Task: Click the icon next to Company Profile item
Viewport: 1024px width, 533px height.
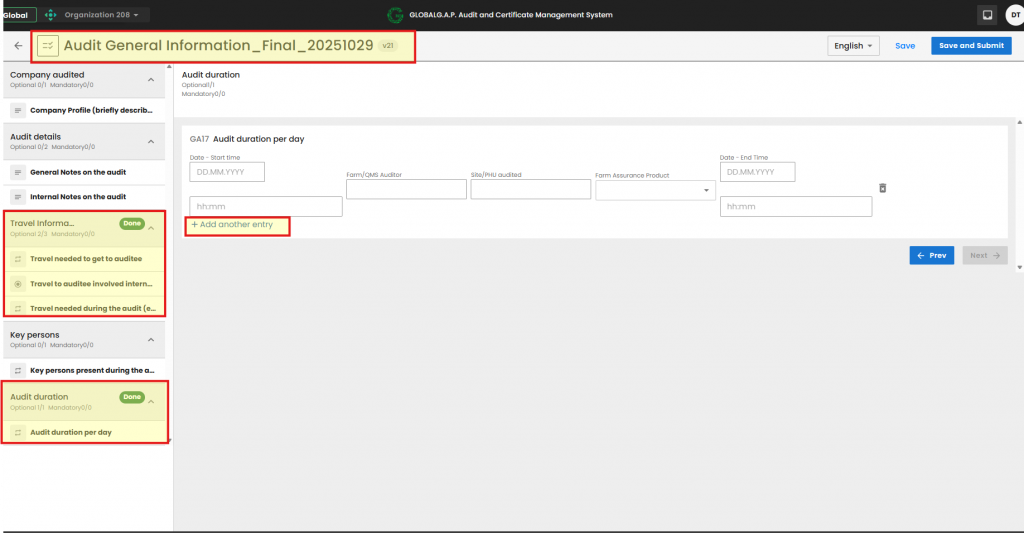Action: click(18, 110)
